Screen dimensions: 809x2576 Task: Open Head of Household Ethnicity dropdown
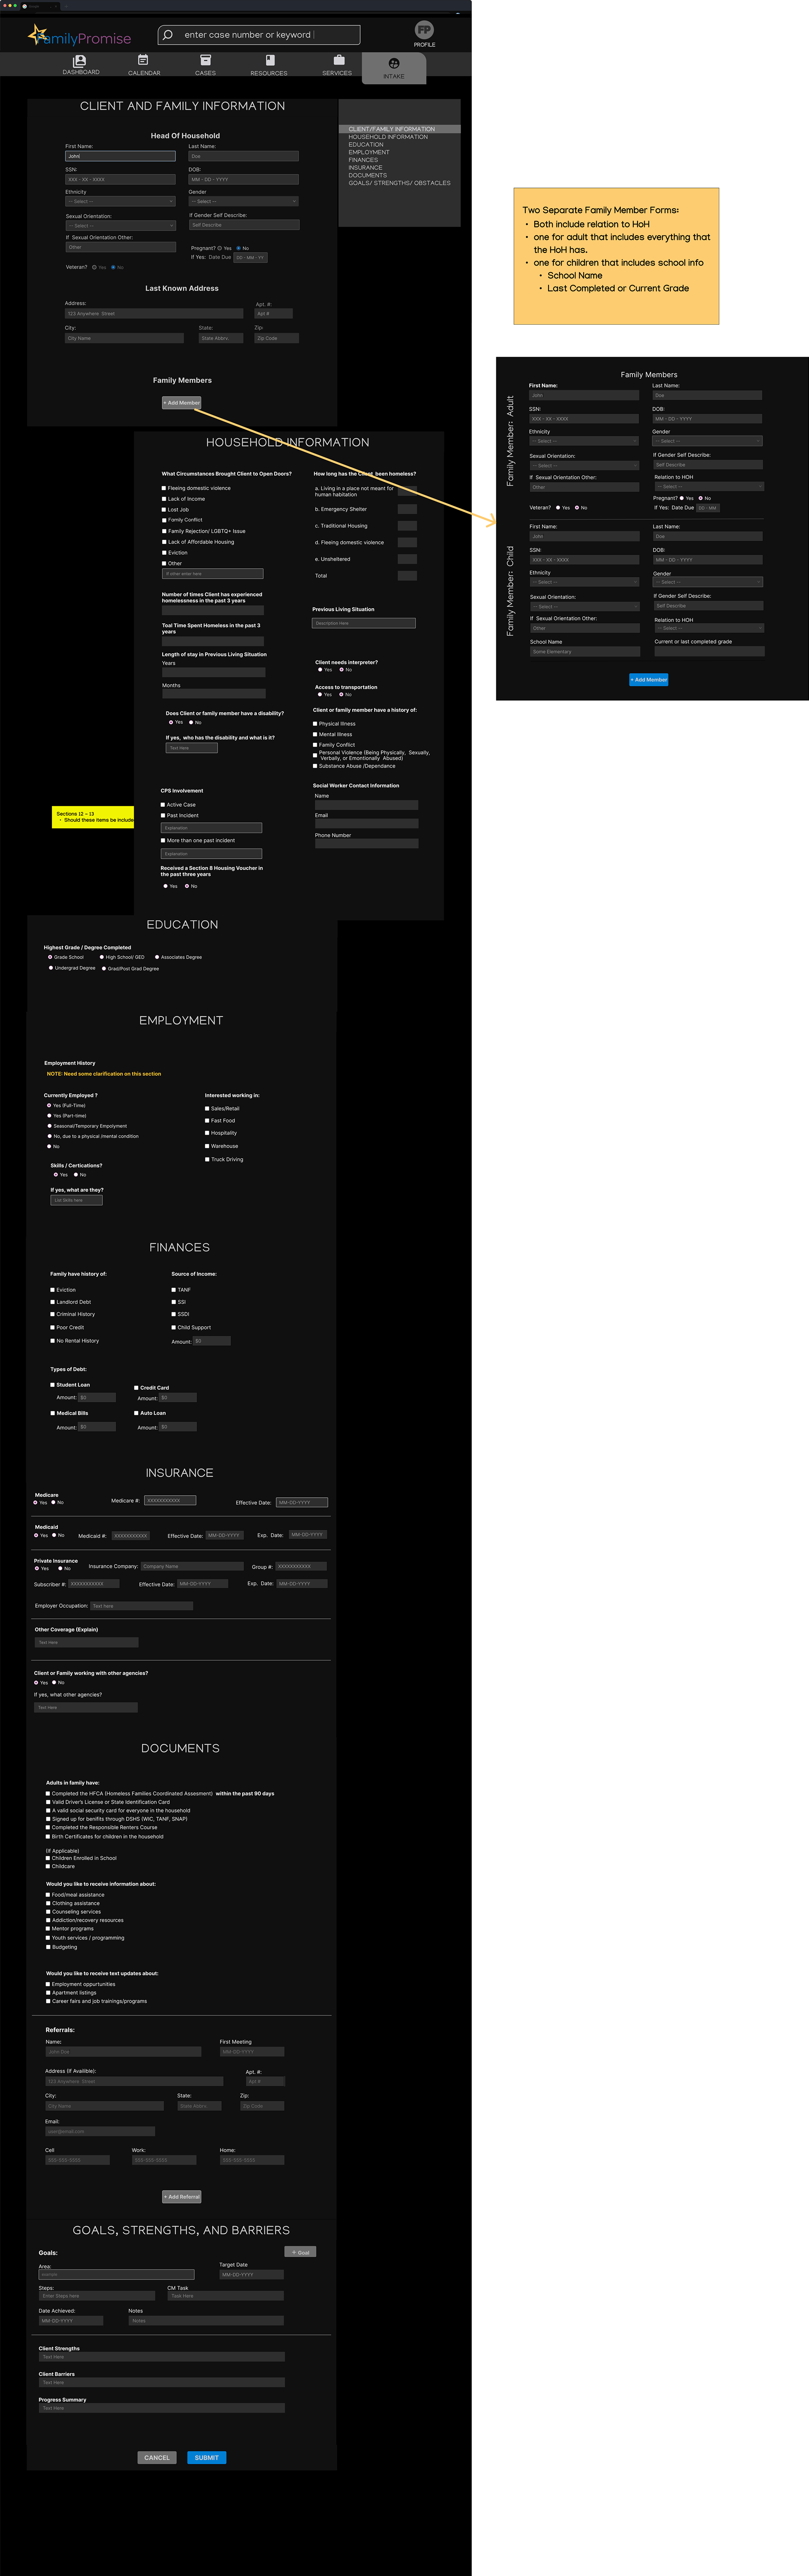pos(120,201)
